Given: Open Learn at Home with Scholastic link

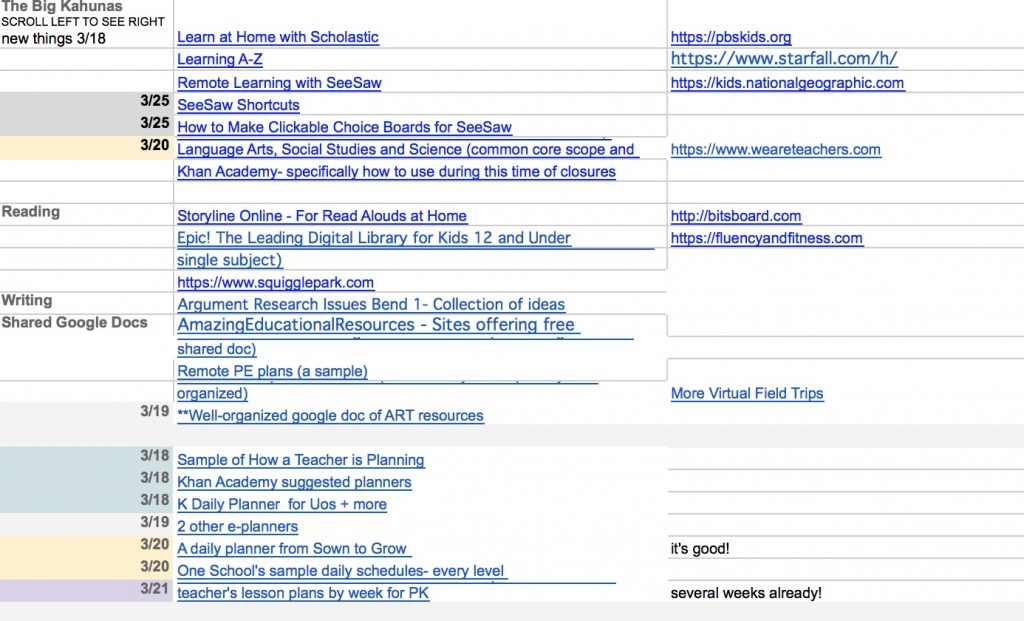Looking at the screenshot, I should 278,37.
